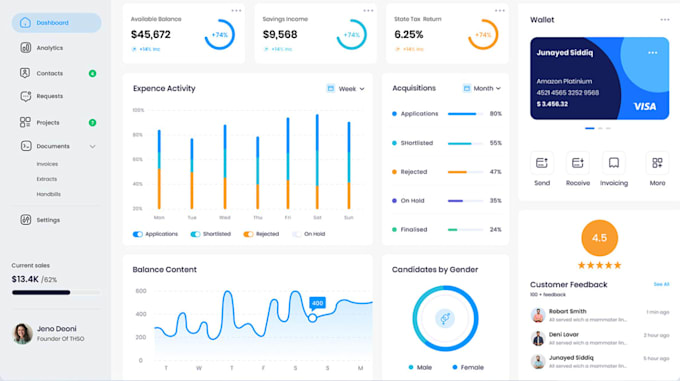Go to the Contacts menu item

(x=50, y=73)
